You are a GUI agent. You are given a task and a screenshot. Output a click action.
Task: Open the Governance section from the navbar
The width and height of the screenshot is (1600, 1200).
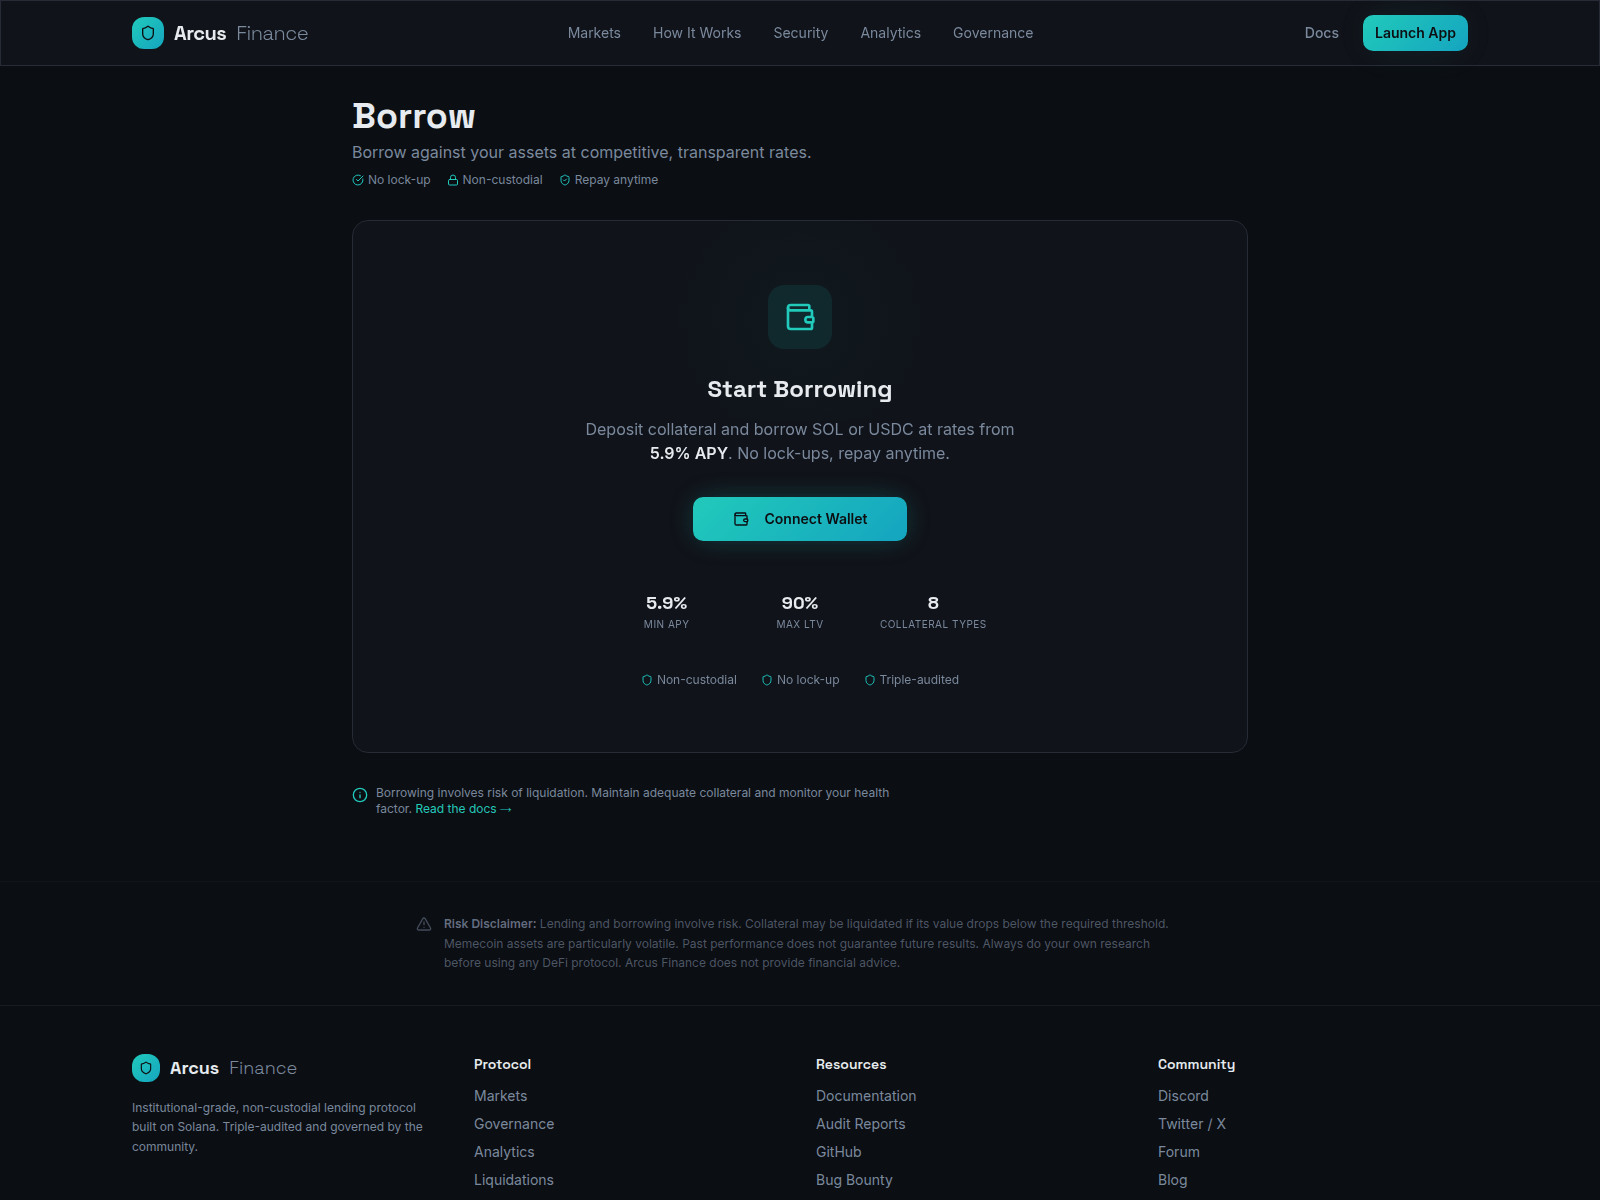pos(992,33)
